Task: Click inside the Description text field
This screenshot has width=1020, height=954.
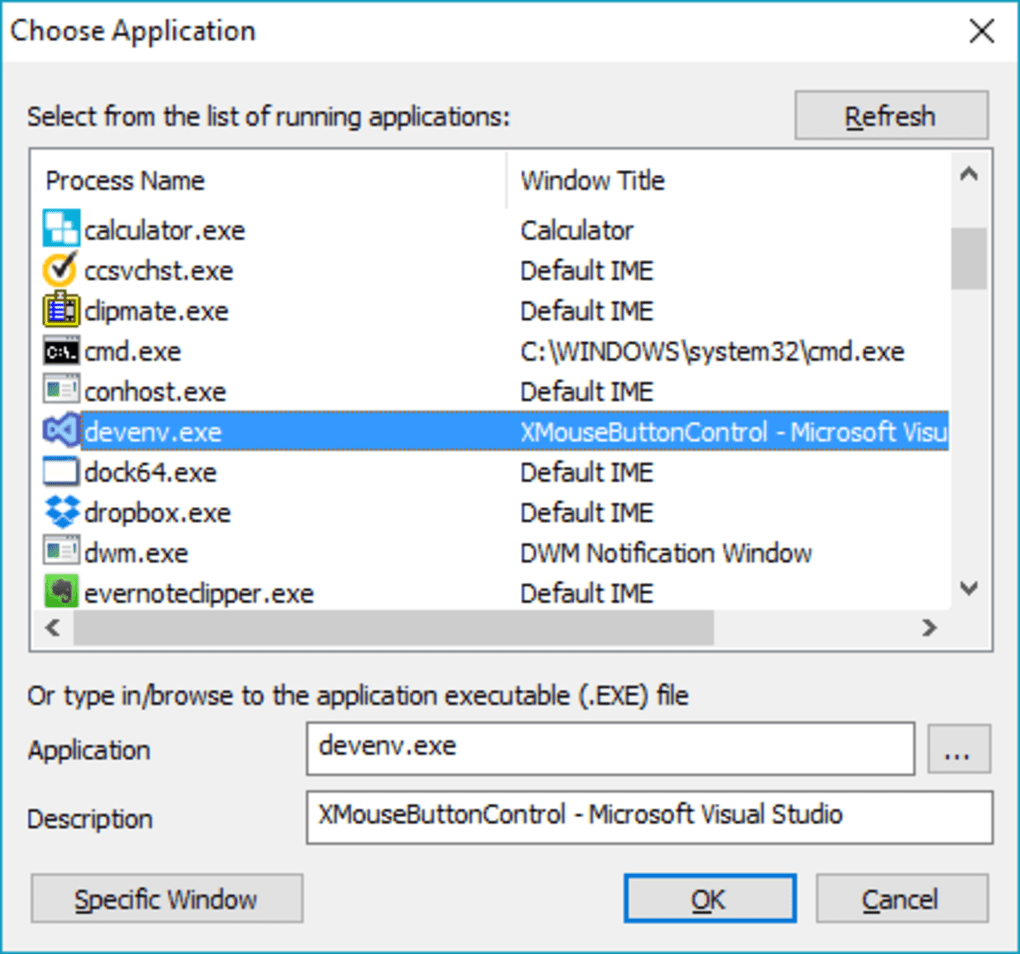Action: click(x=650, y=817)
